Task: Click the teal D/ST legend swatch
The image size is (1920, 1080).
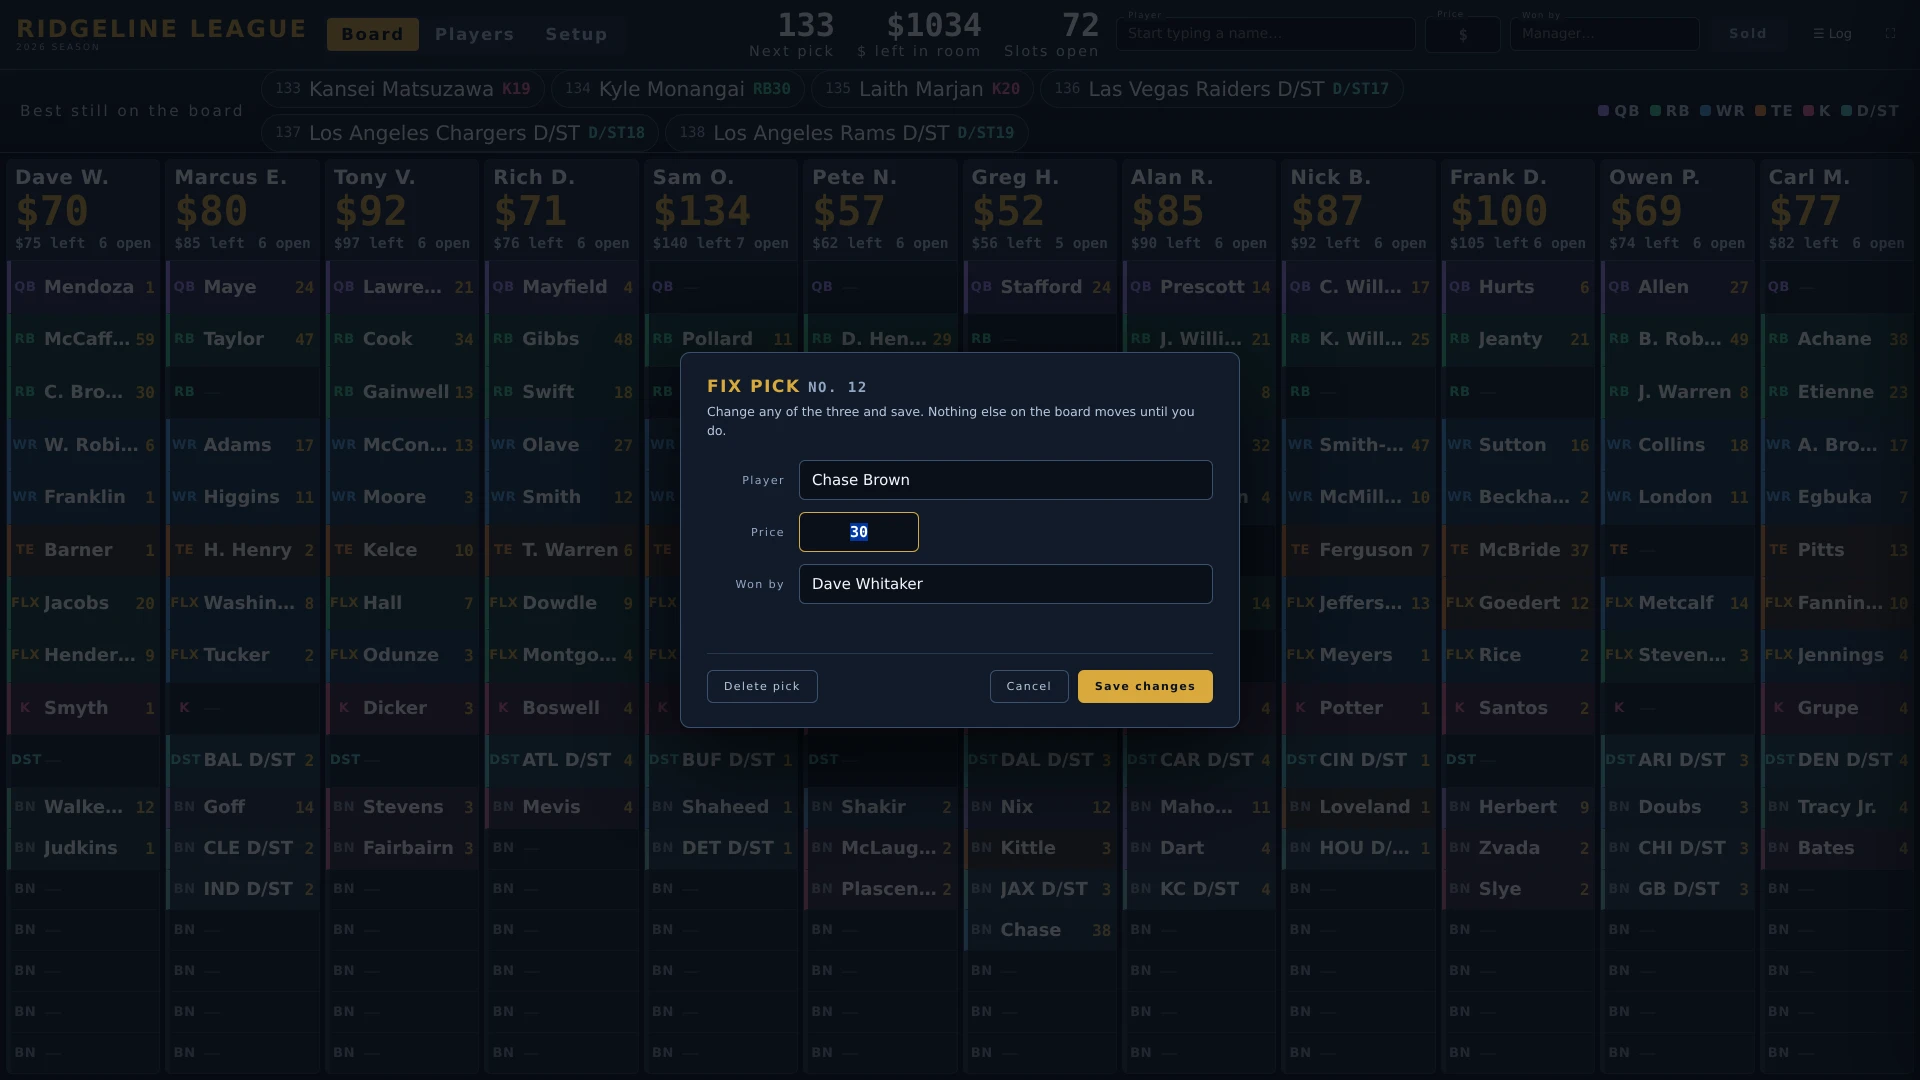Action: click(x=1846, y=111)
